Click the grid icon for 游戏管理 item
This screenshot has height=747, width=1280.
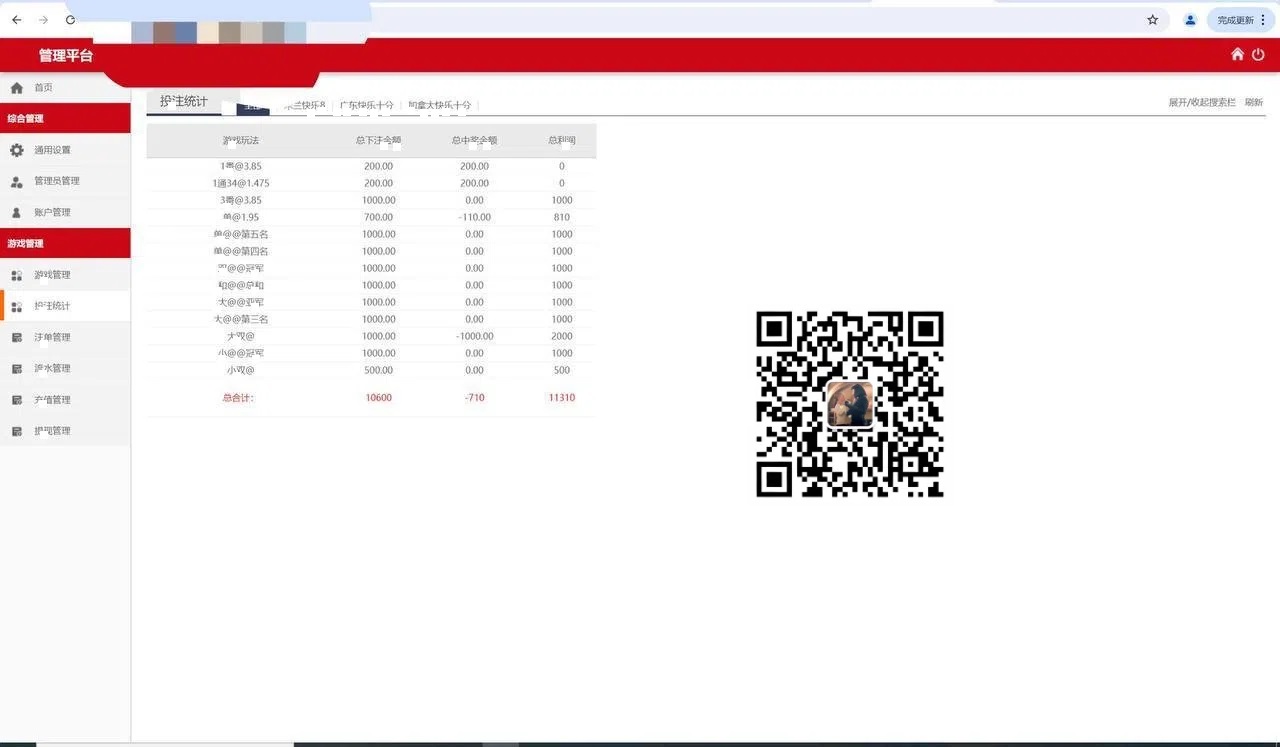tap(16, 275)
